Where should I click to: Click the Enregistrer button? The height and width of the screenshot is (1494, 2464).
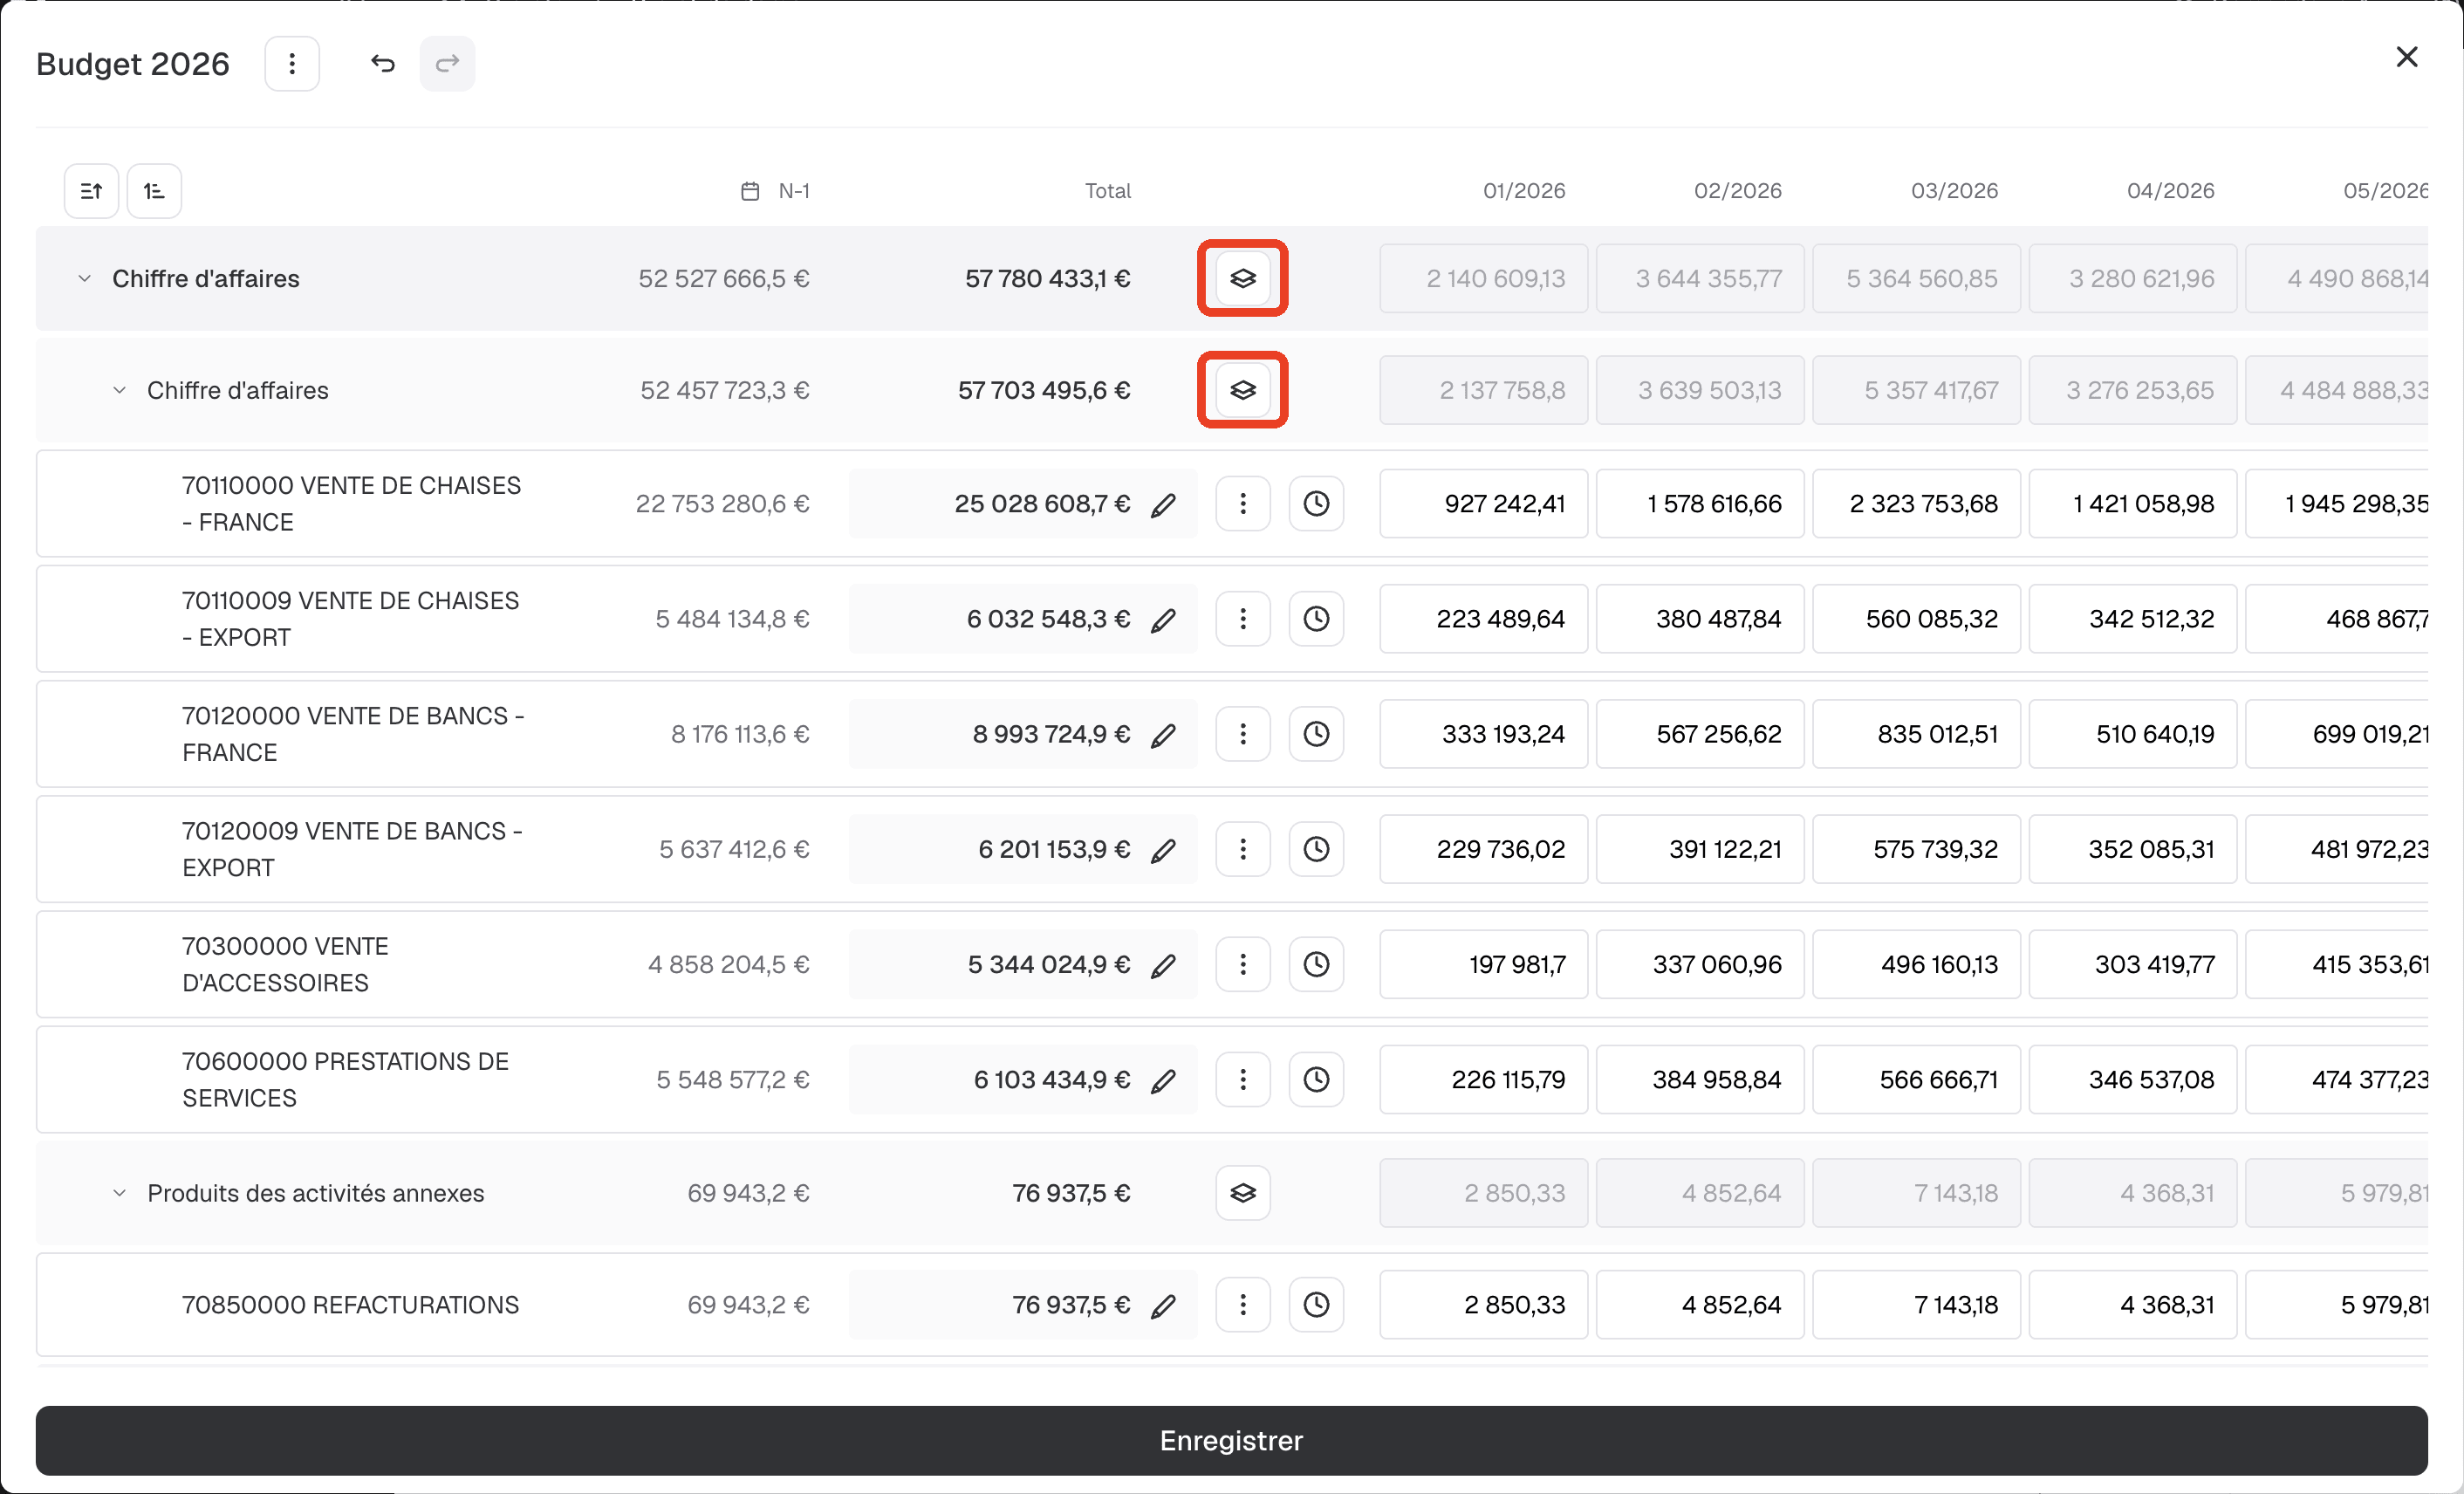1232,1441
